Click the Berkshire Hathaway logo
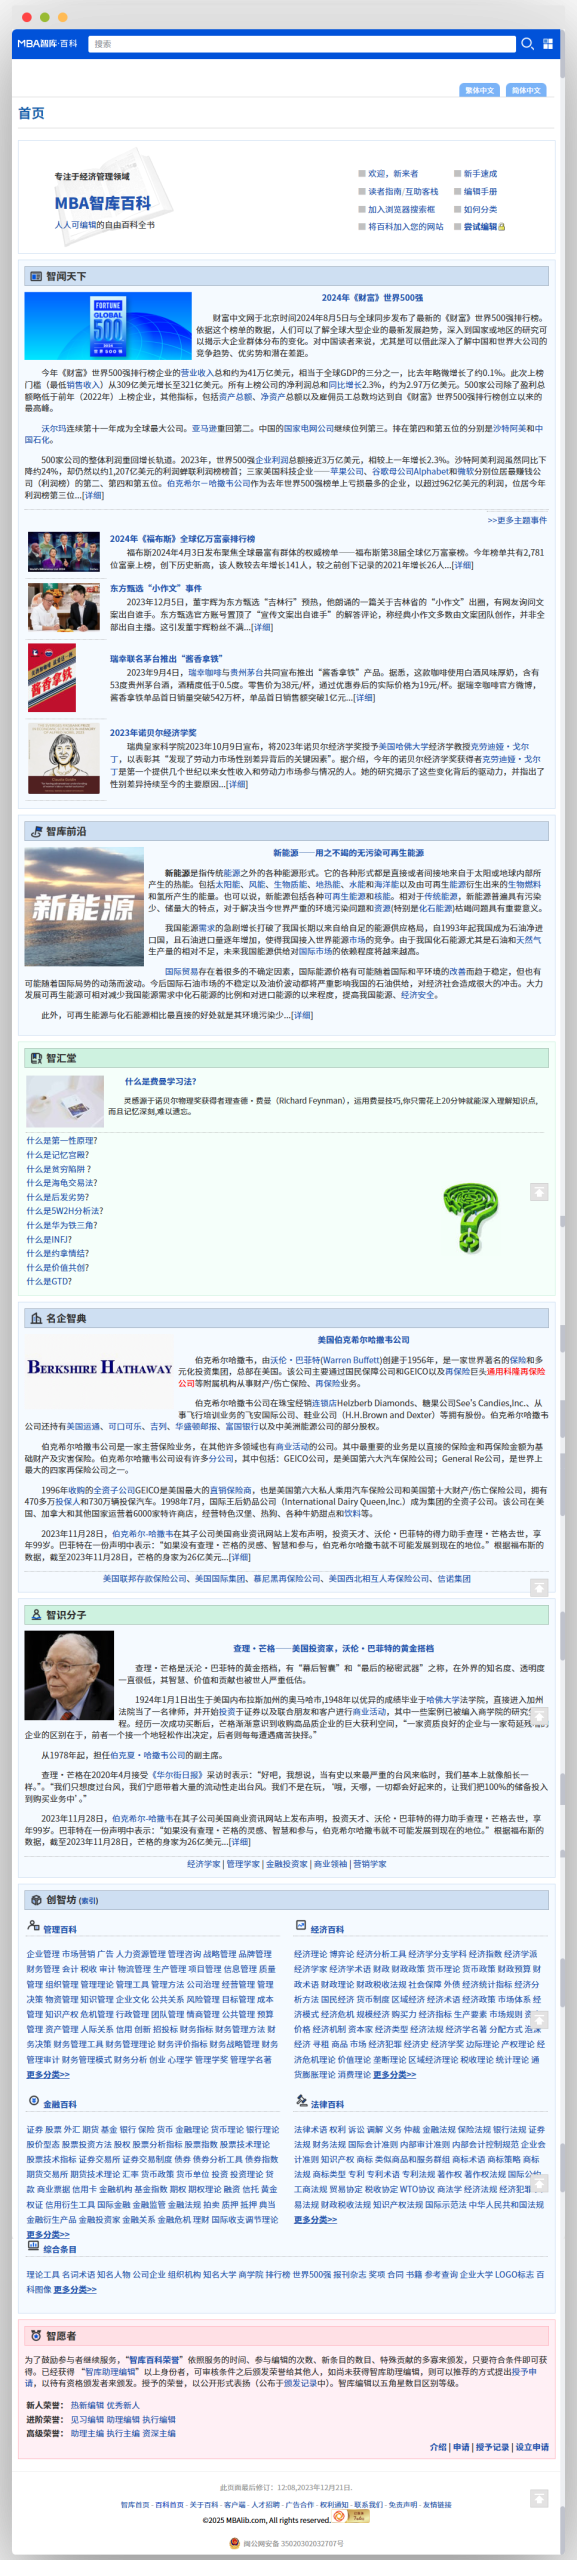Screen dimensions: 577x2560 coord(99,1368)
